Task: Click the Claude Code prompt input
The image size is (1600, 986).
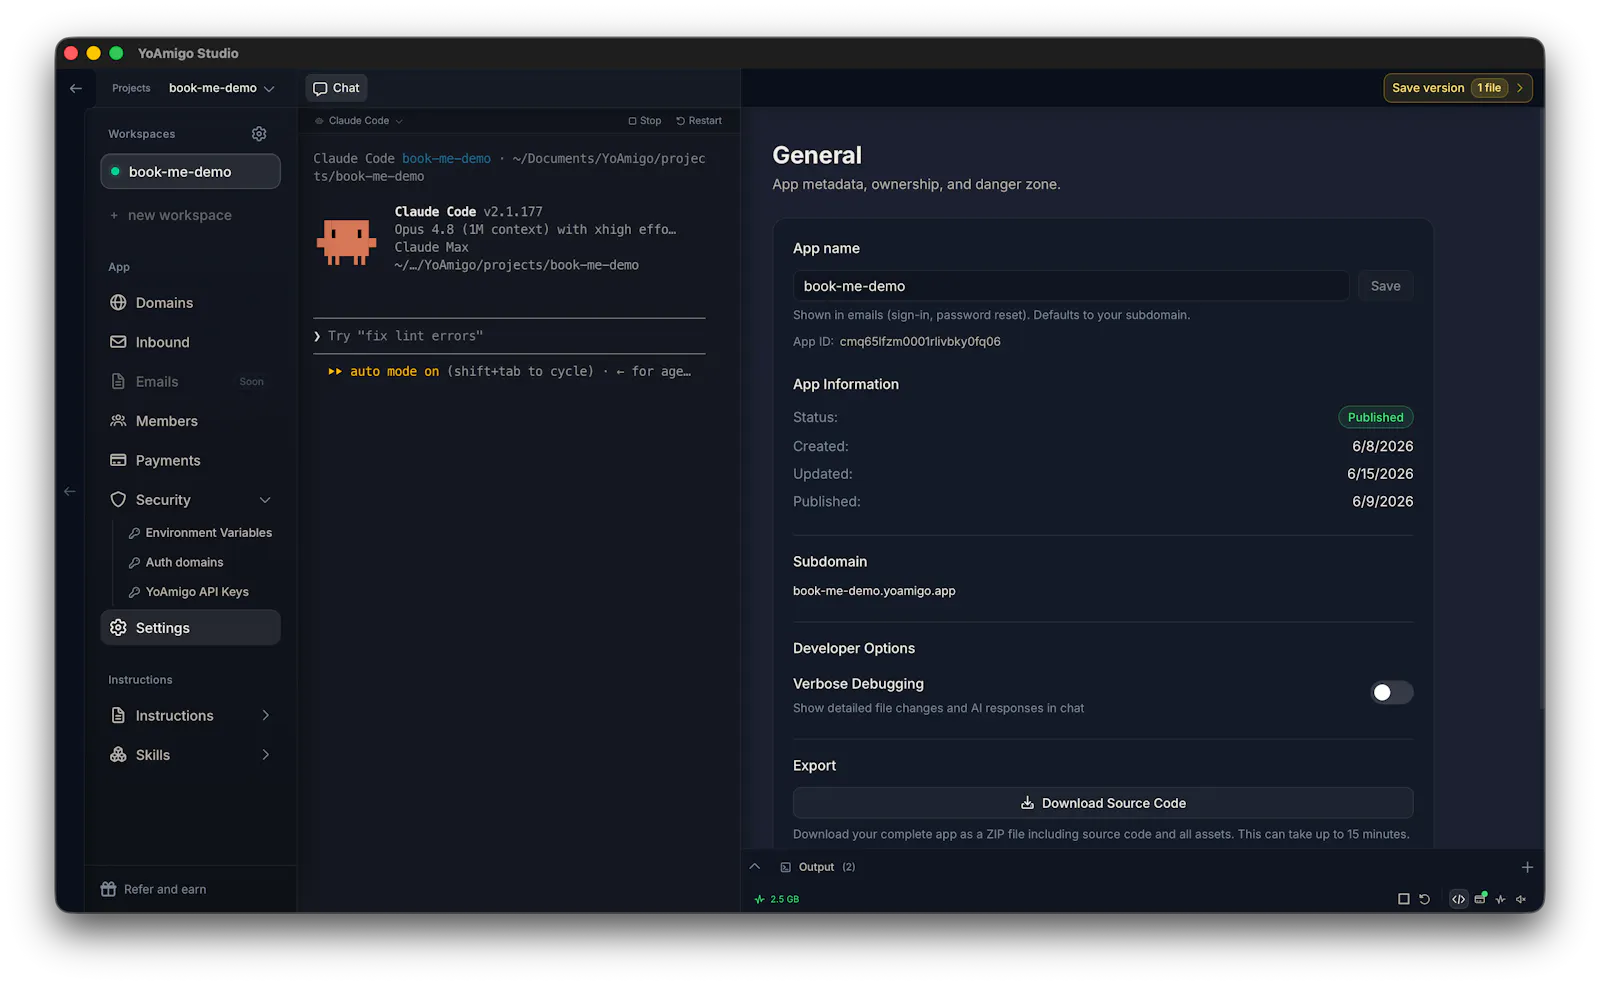Action: (509, 336)
